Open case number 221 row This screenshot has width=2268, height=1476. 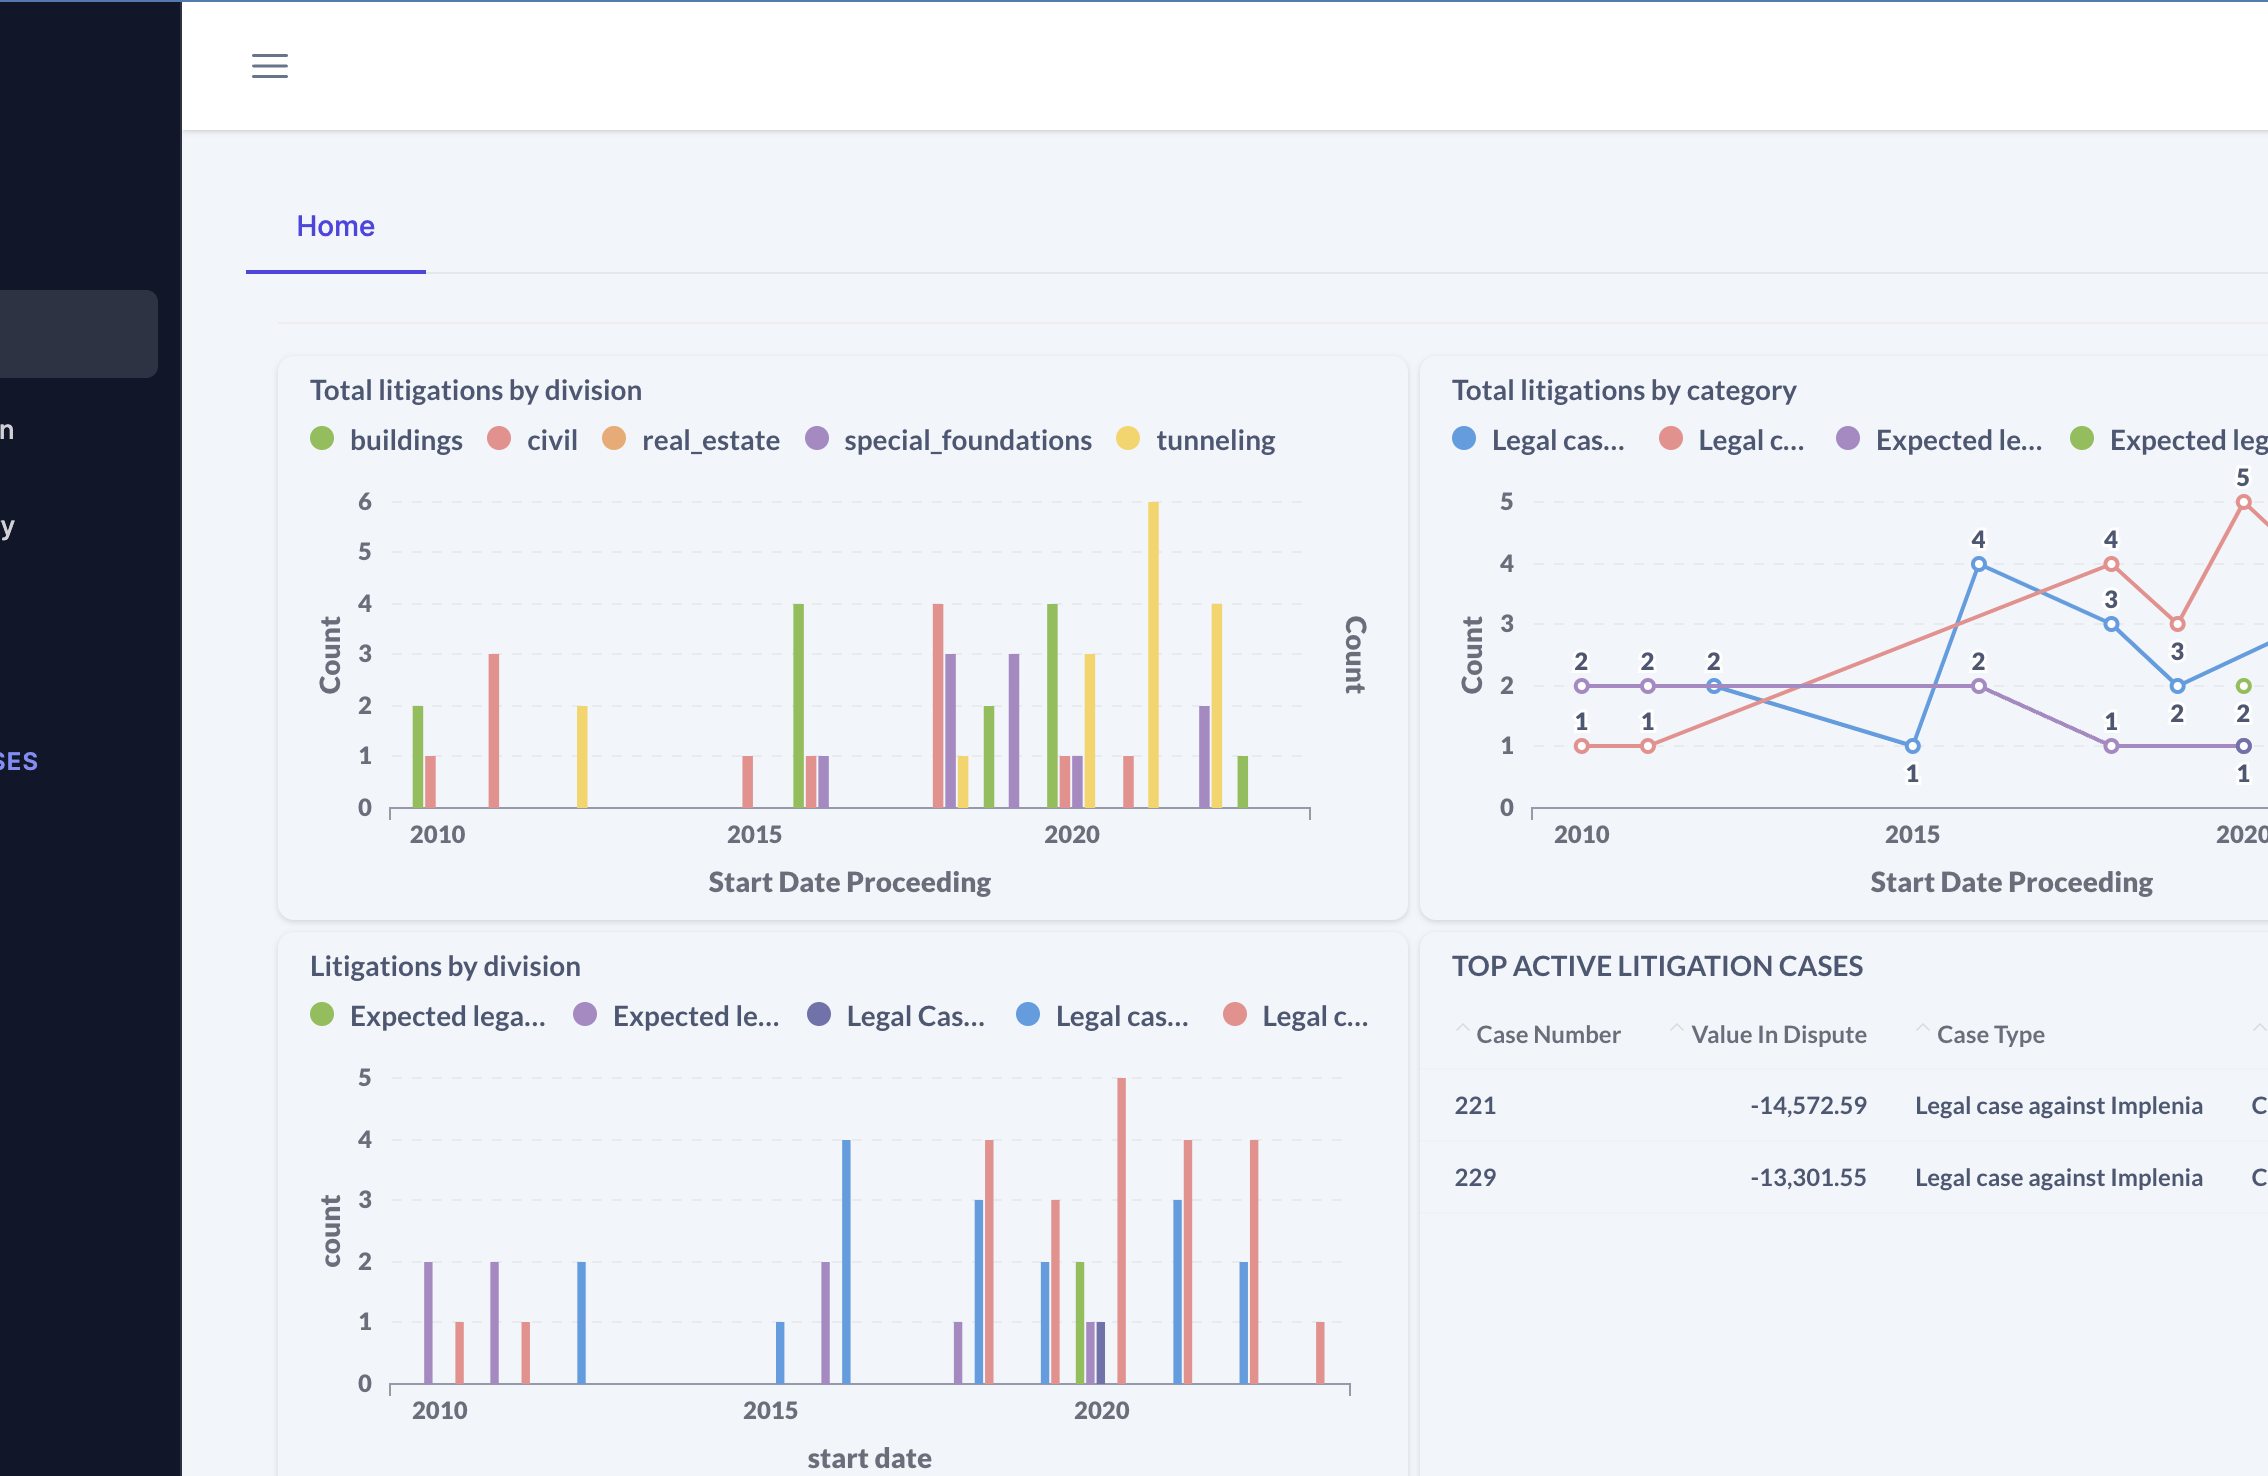coord(1475,1106)
